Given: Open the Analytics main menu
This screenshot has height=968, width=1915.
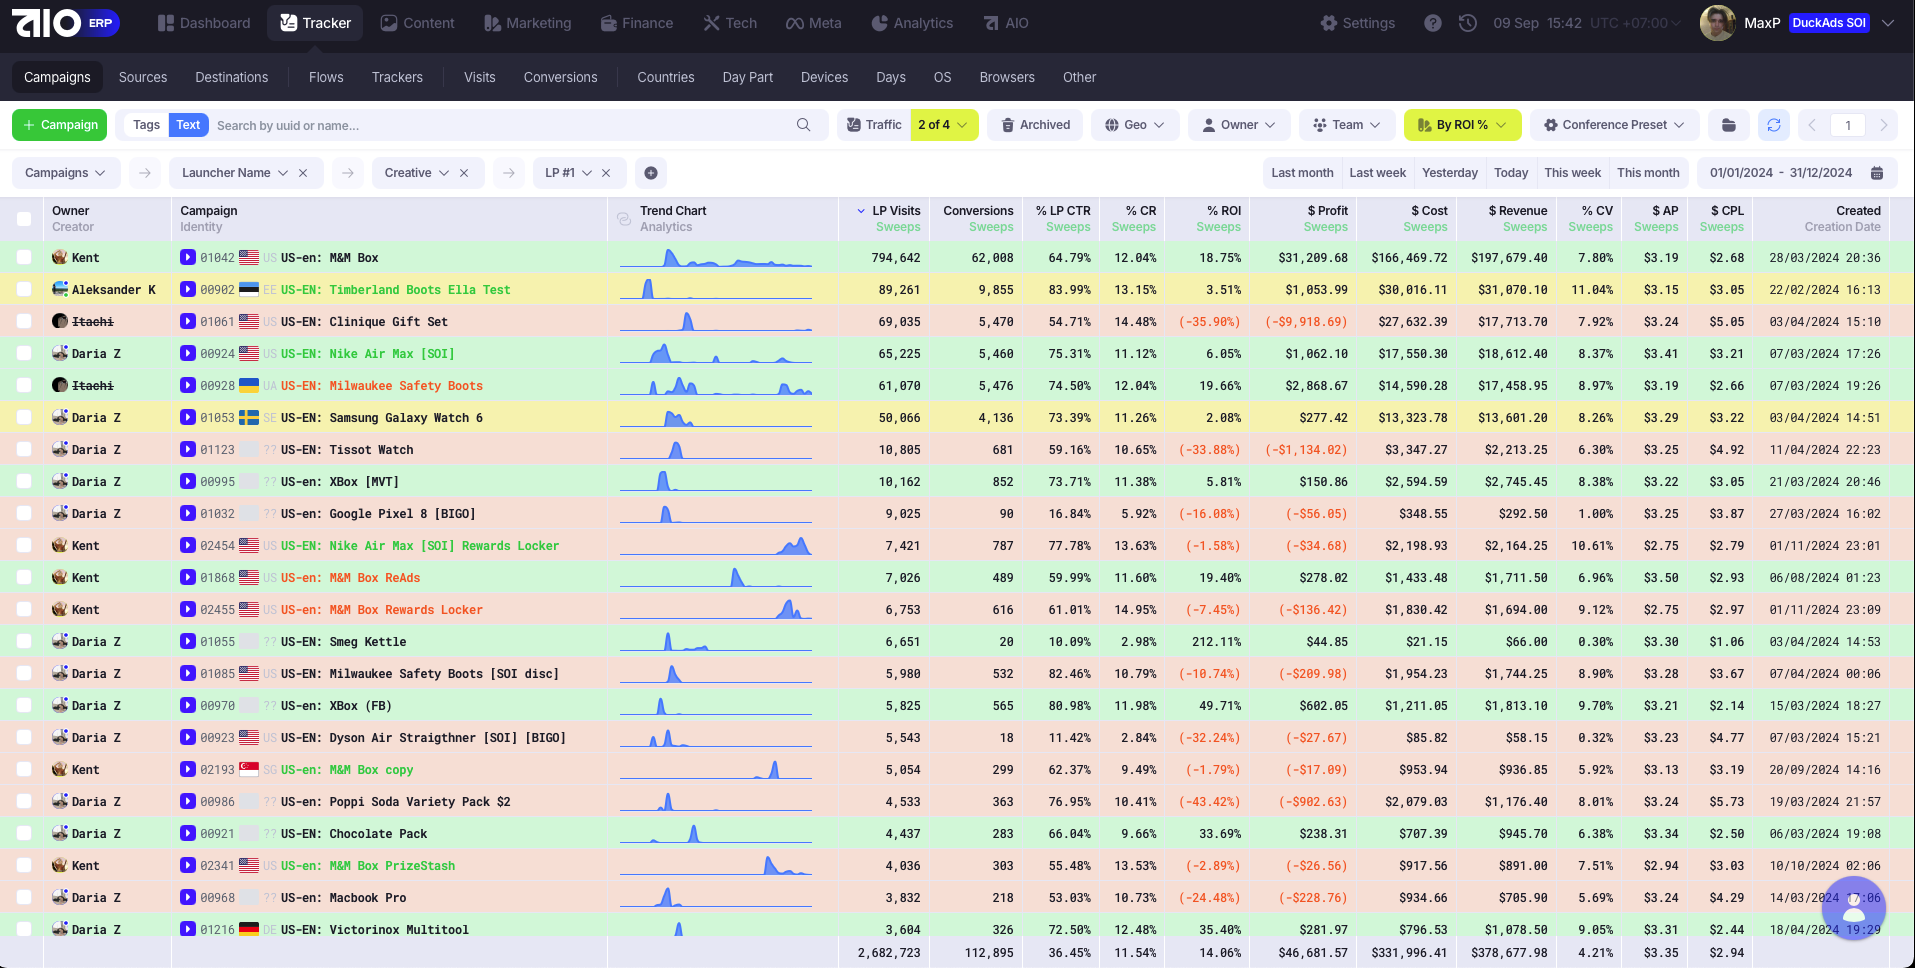Looking at the screenshot, I should click(x=912, y=23).
